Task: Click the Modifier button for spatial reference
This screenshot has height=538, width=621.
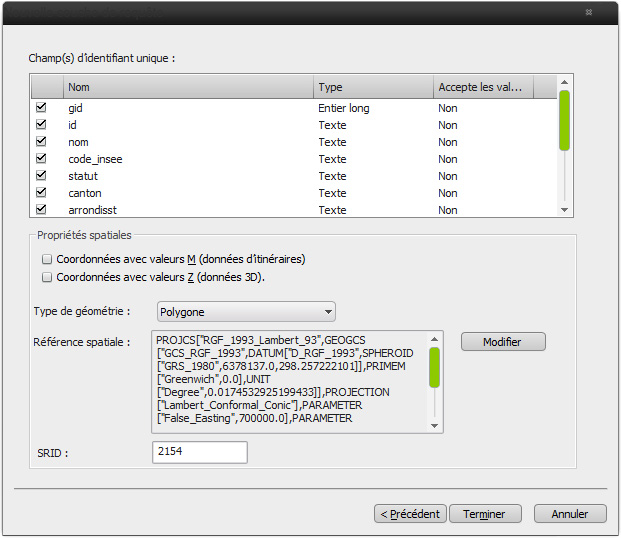Action: click(503, 342)
